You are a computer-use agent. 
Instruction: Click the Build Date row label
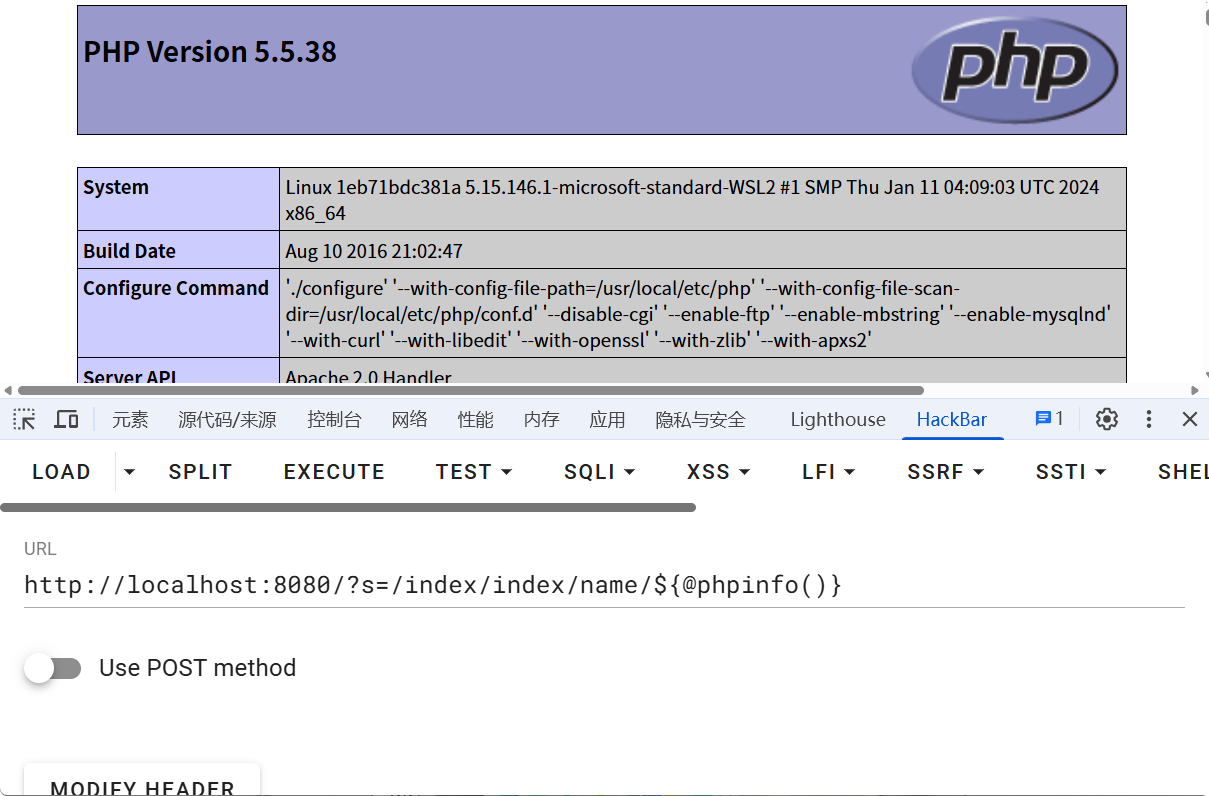tap(129, 251)
